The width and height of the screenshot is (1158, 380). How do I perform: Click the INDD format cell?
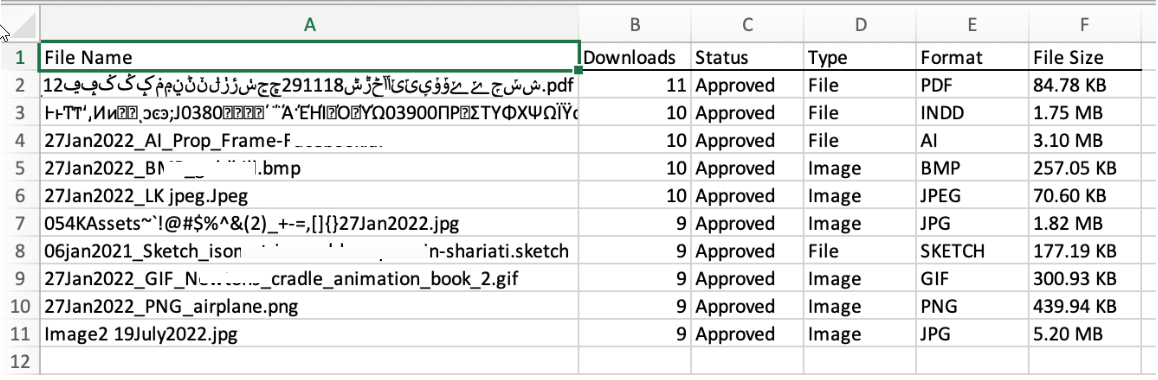(972, 113)
